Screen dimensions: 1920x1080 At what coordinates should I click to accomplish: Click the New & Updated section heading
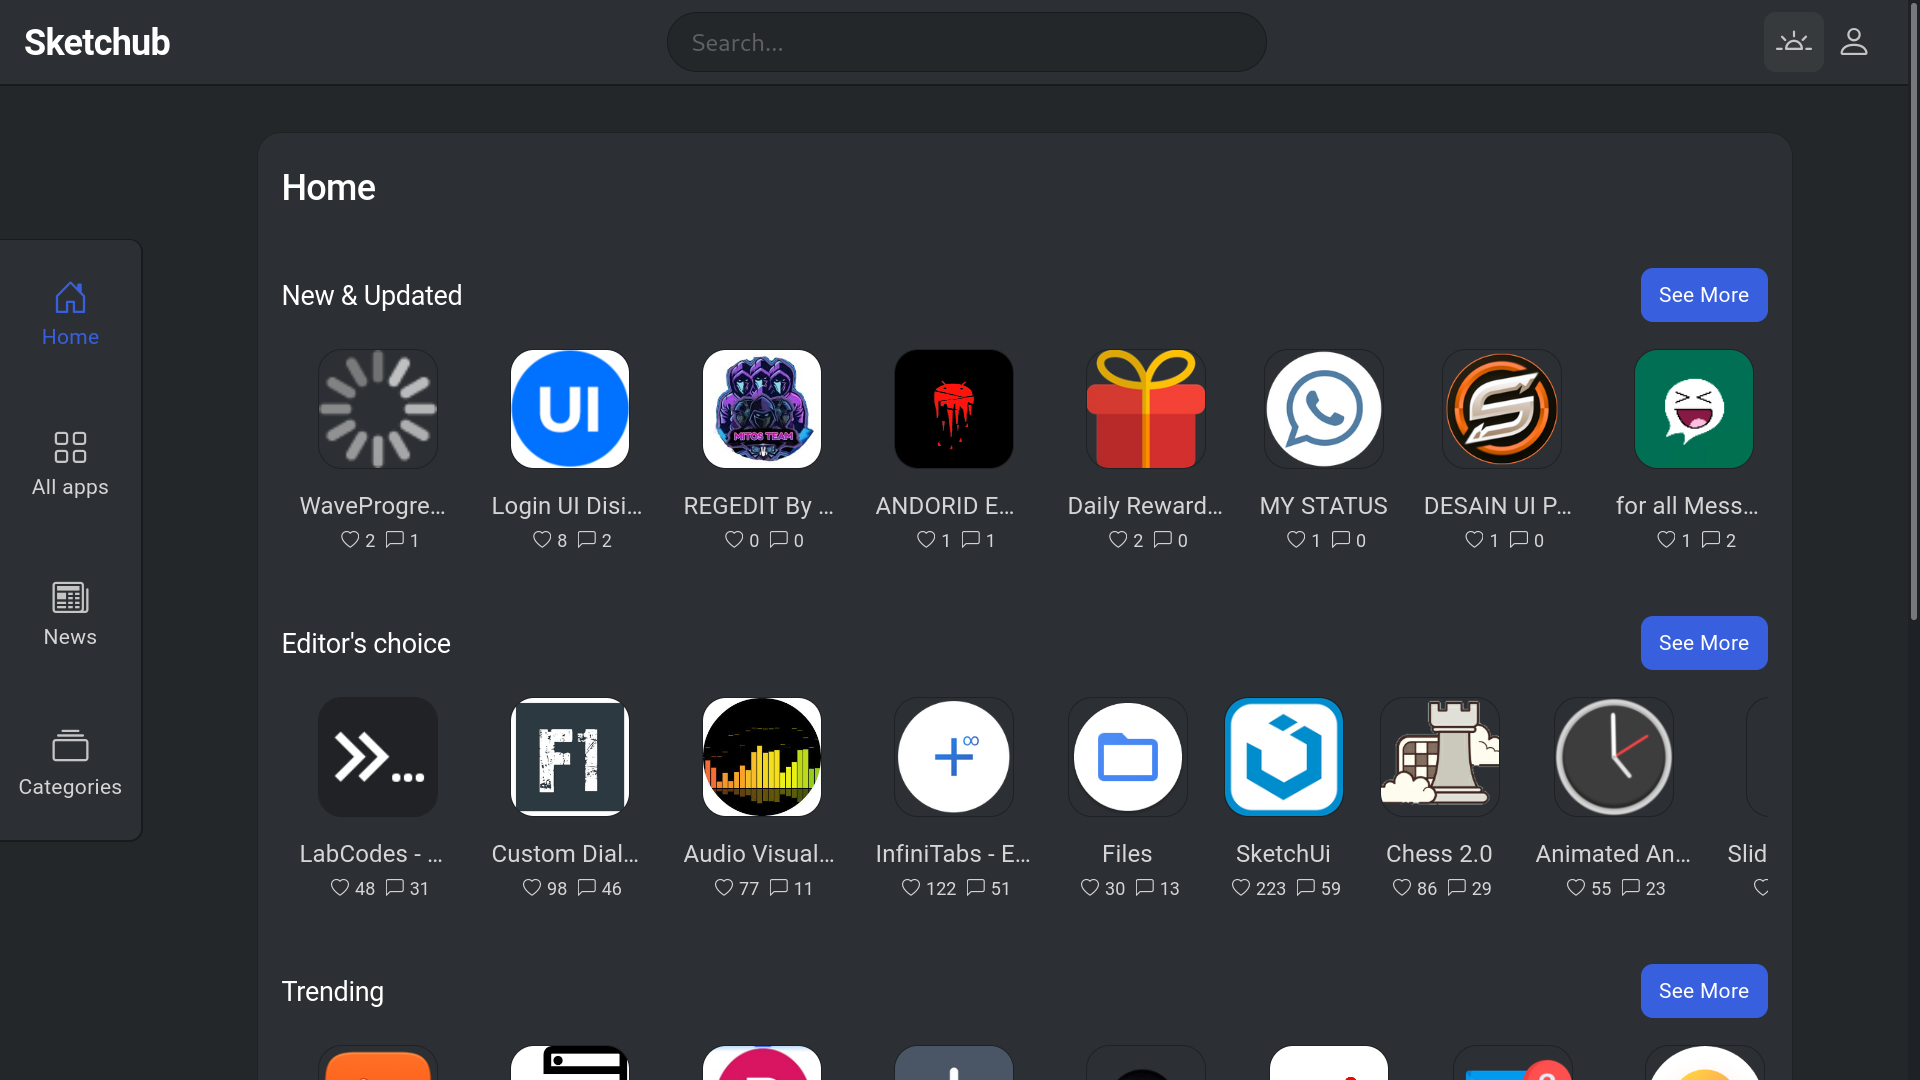tap(372, 296)
